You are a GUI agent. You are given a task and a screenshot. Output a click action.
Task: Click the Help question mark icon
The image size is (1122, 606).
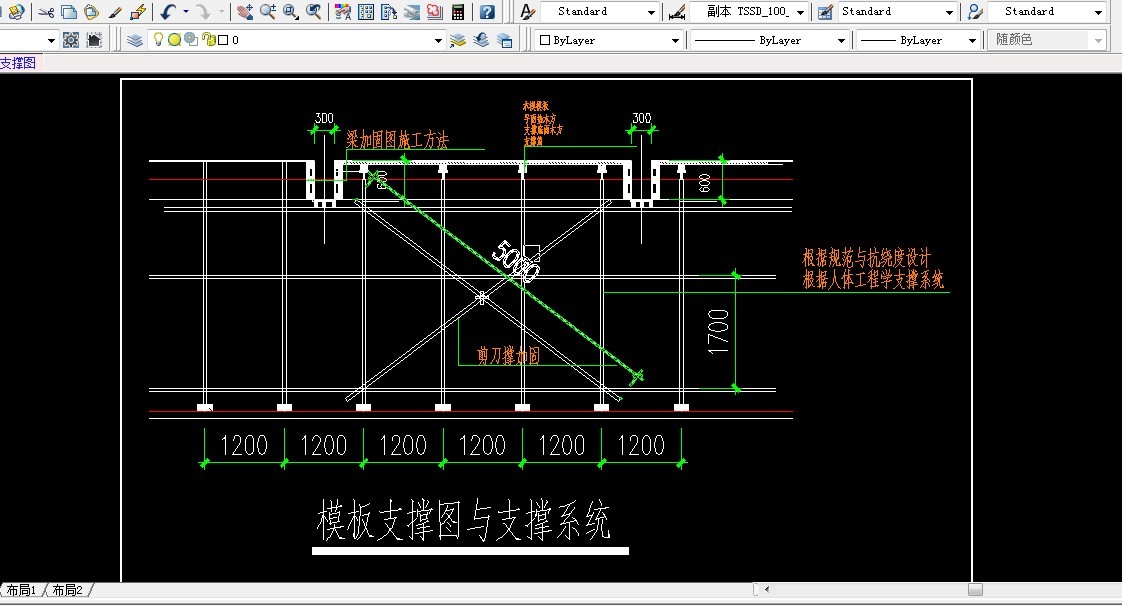pyautogui.click(x=487, y=12)
